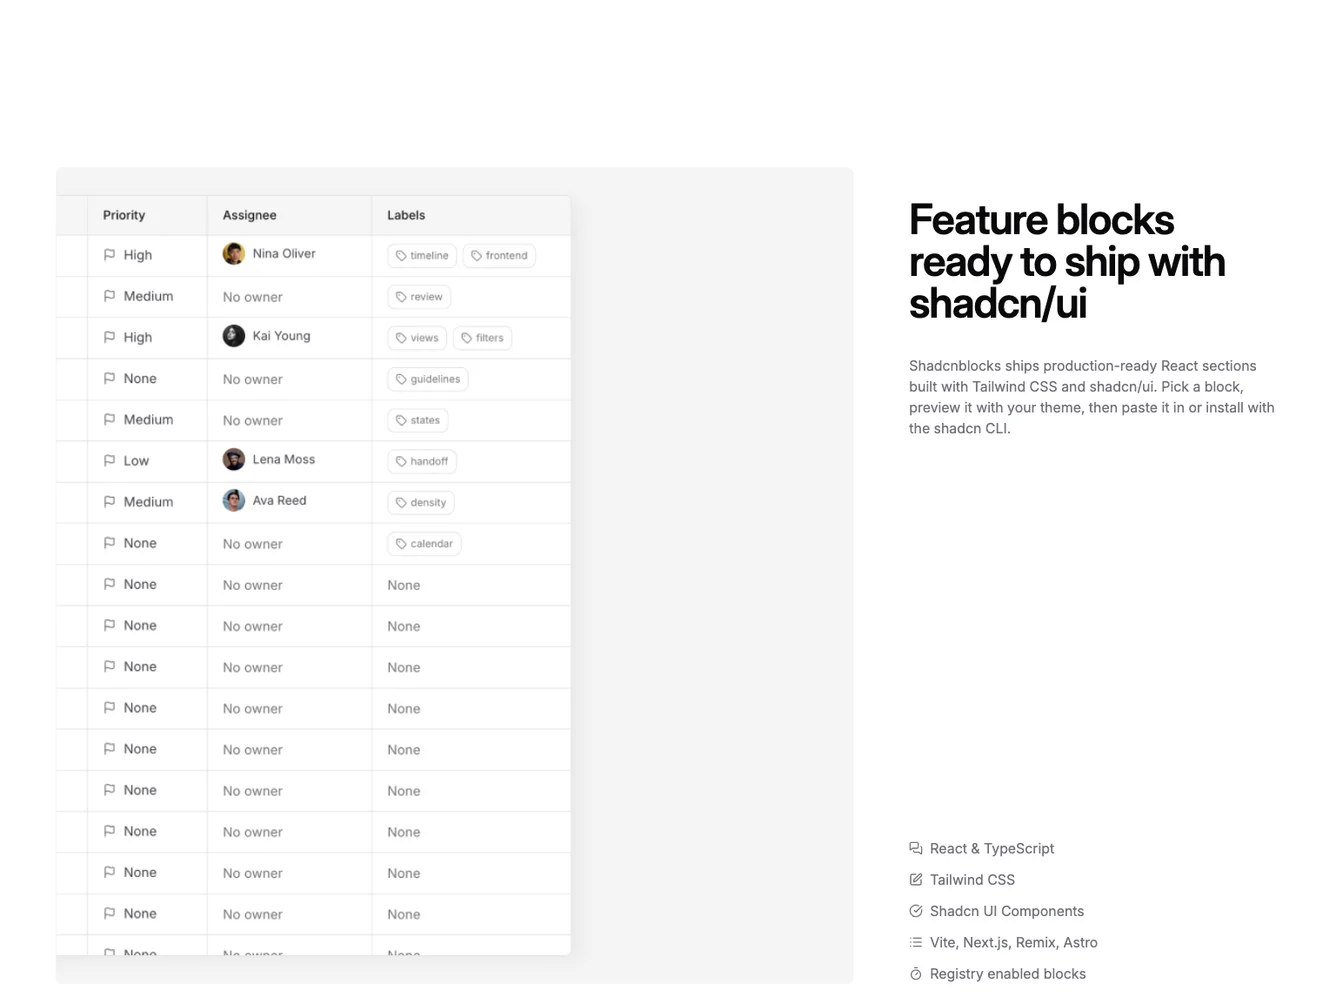Open No owner cell beside review label
This screenshot has height=1002, width=1336.
point(253,297)
